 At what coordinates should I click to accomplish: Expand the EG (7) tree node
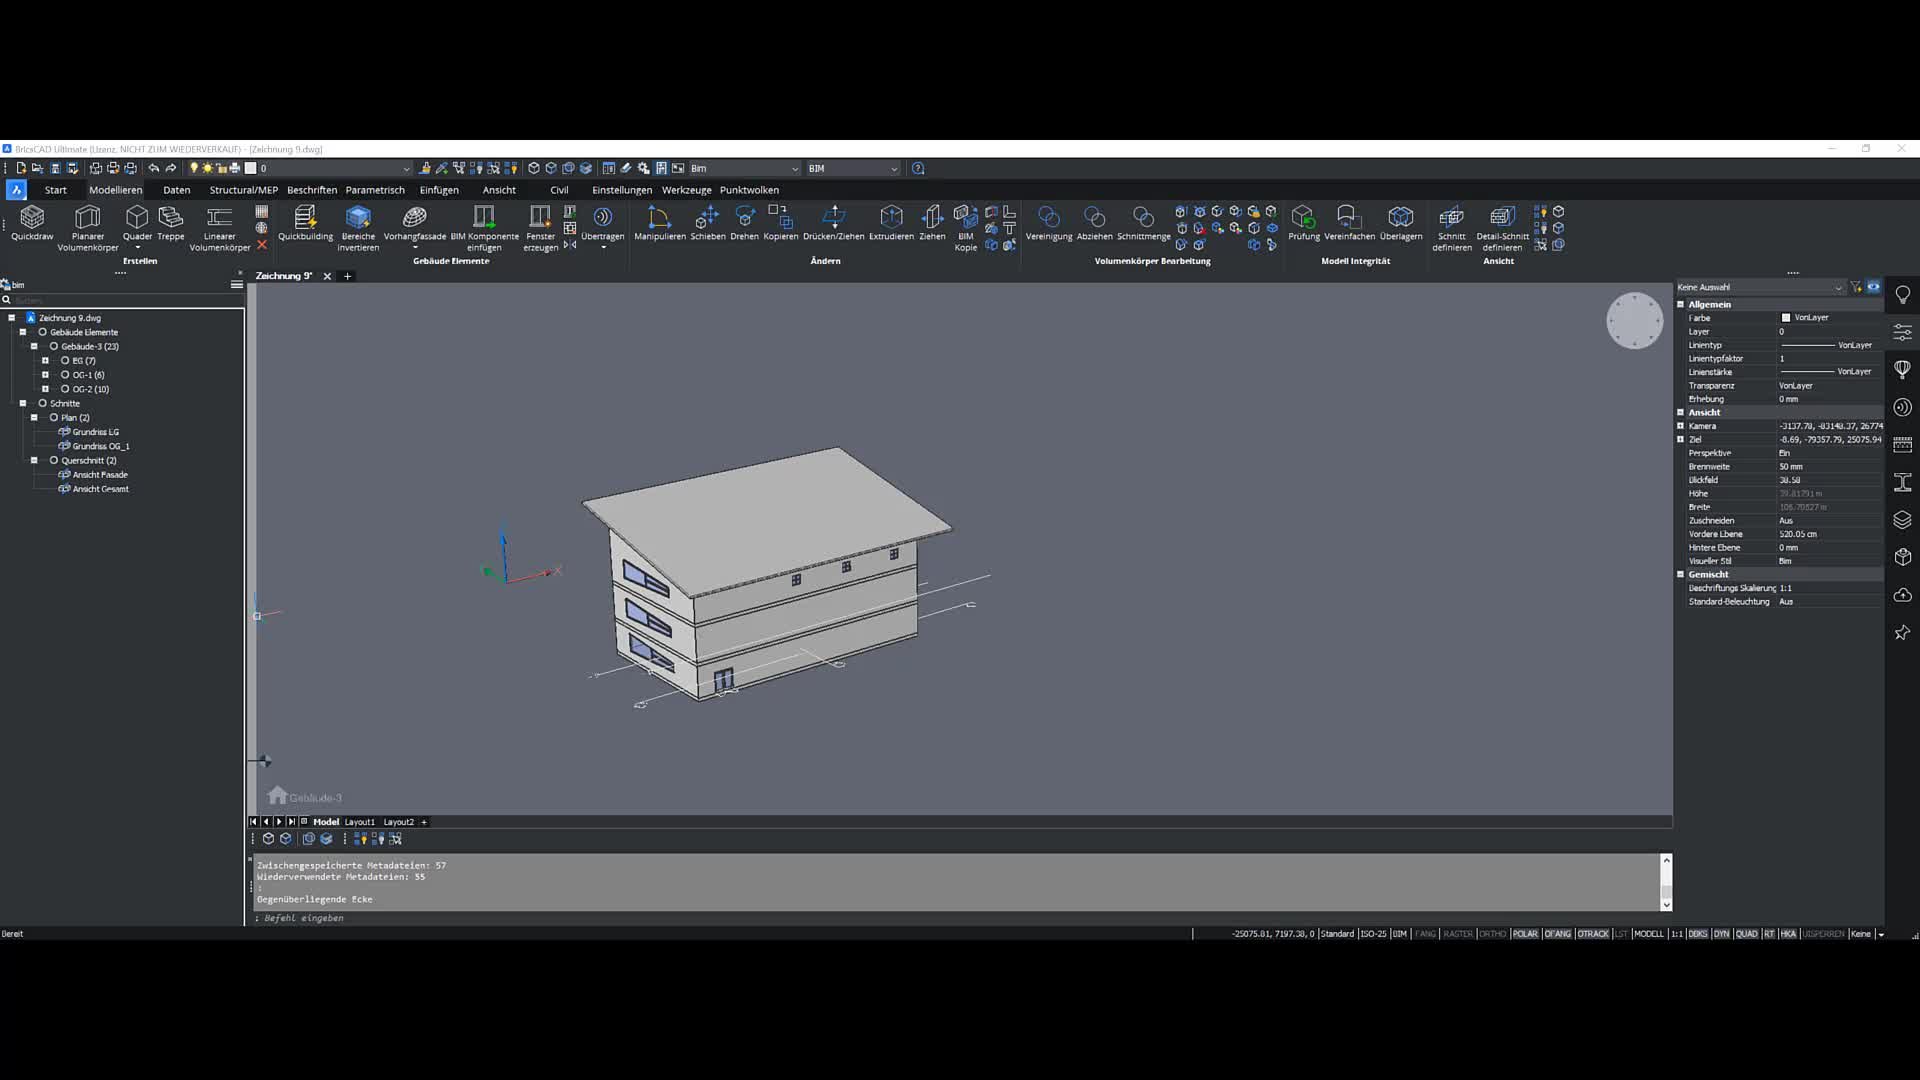45,360
